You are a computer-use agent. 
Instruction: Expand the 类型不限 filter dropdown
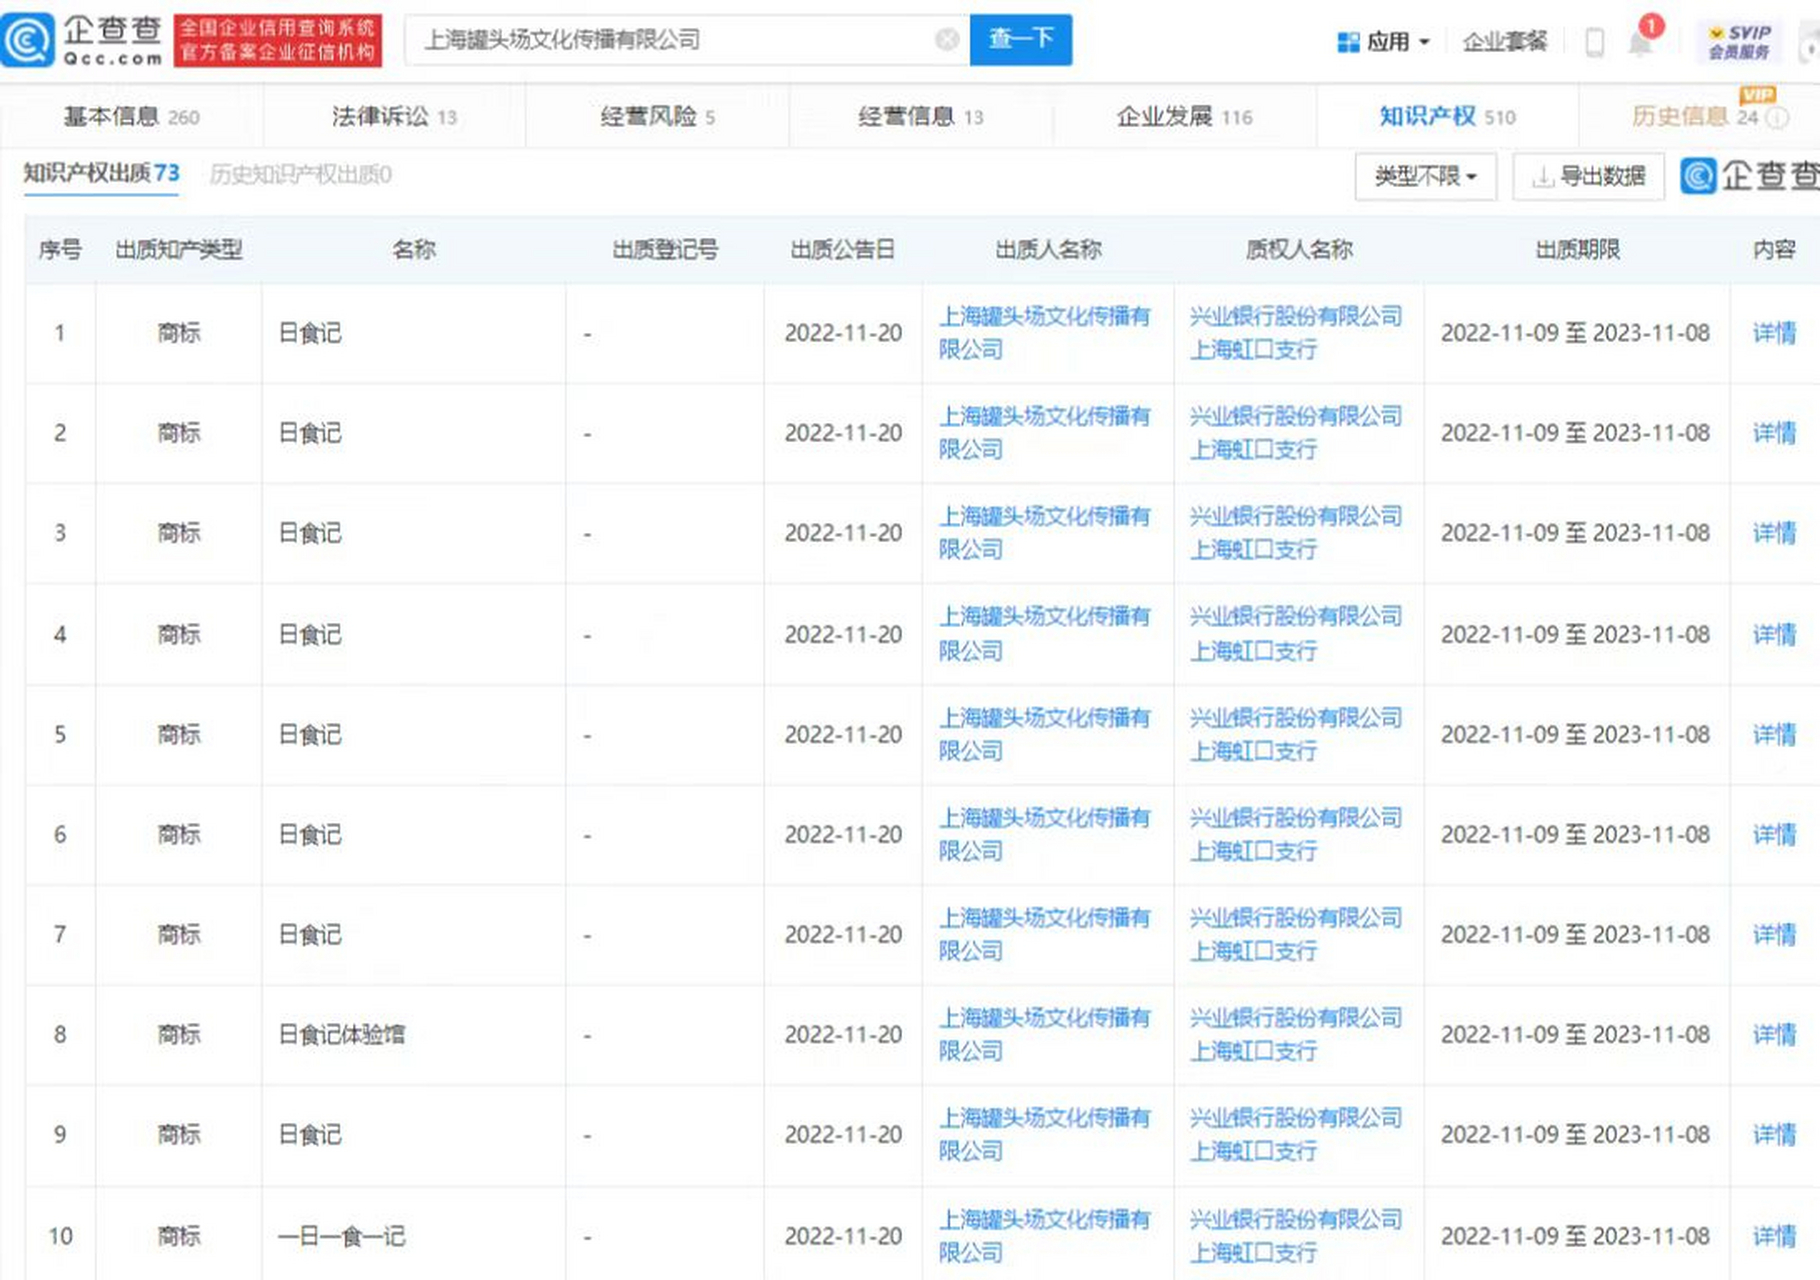pyautogui.click(x=1425, y=176)
